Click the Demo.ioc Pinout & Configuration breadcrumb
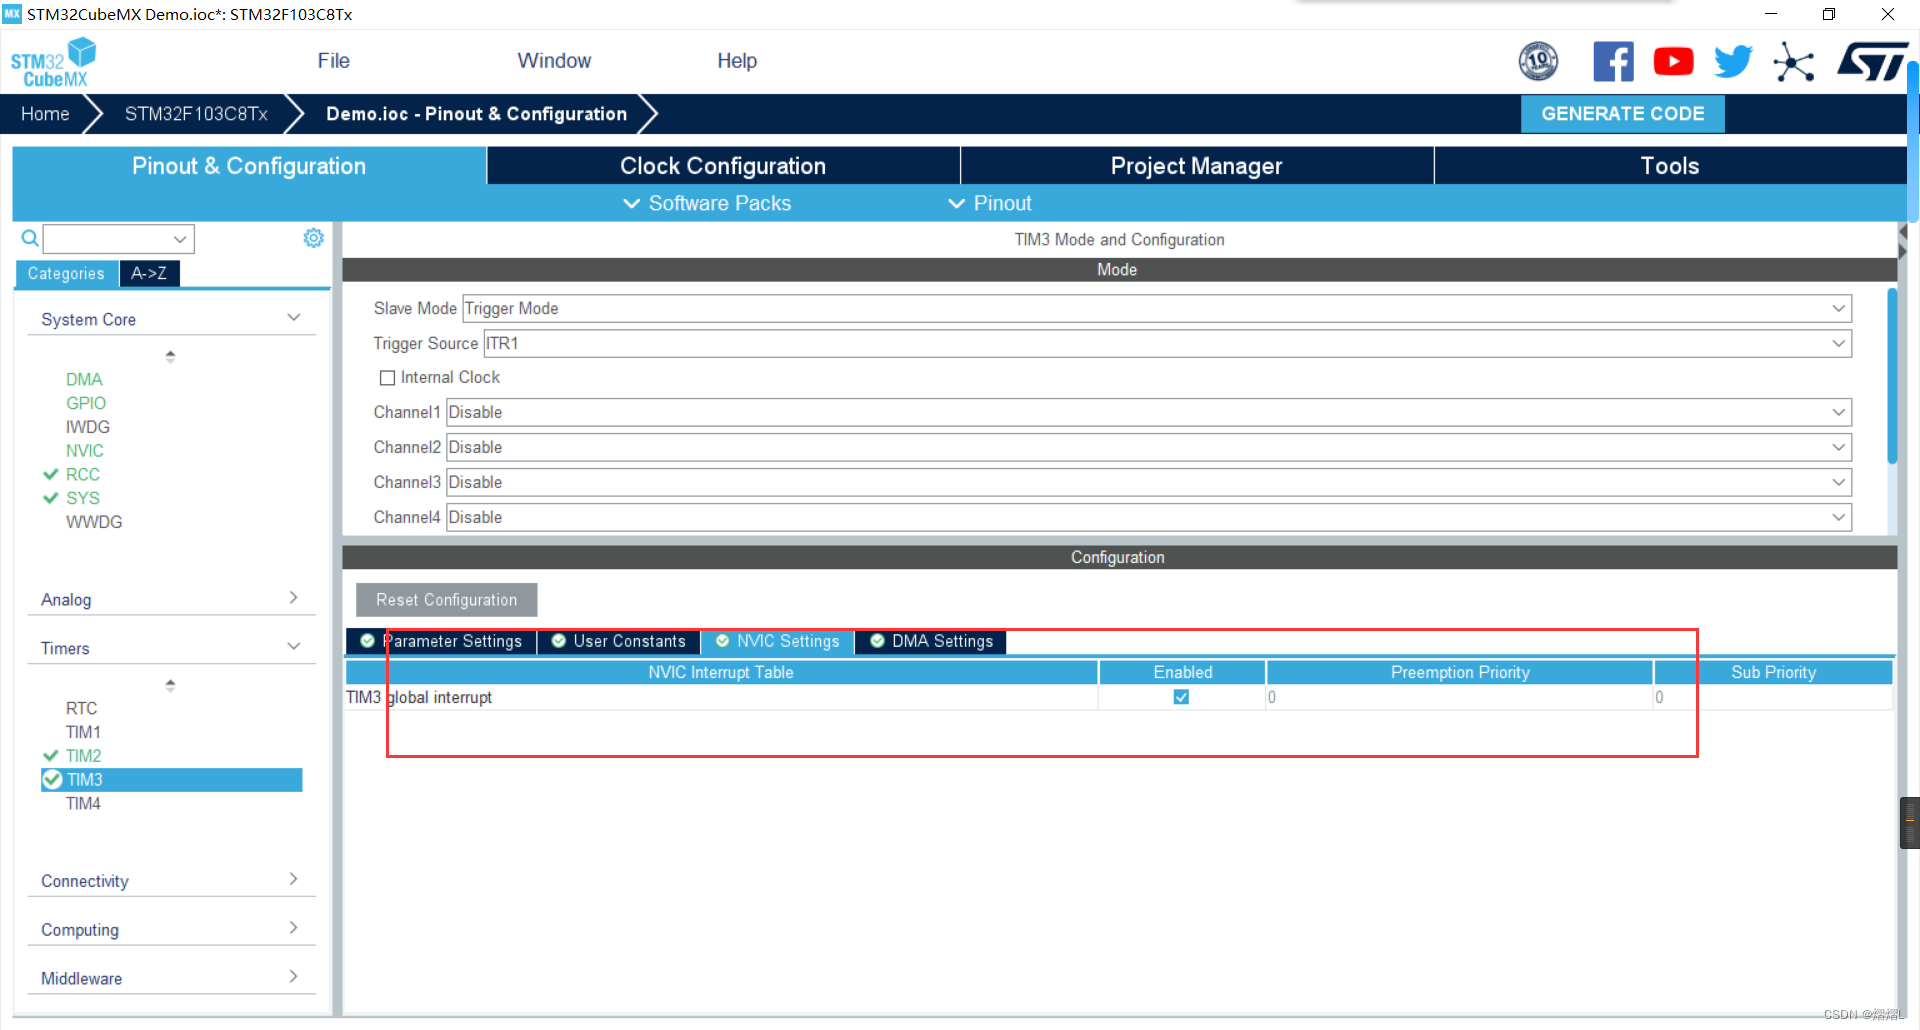The image size is (1920, 1030). pos(476,114)
